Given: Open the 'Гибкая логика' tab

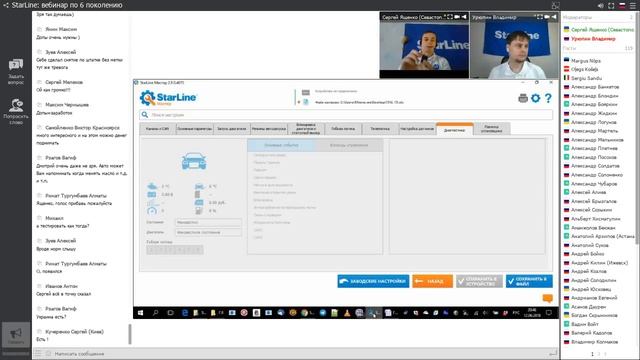Looking at the screenshot, I should [343, 129].
